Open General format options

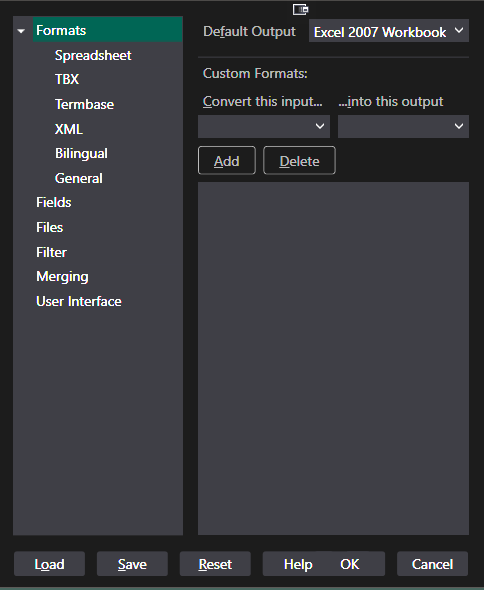coord(79,178)
